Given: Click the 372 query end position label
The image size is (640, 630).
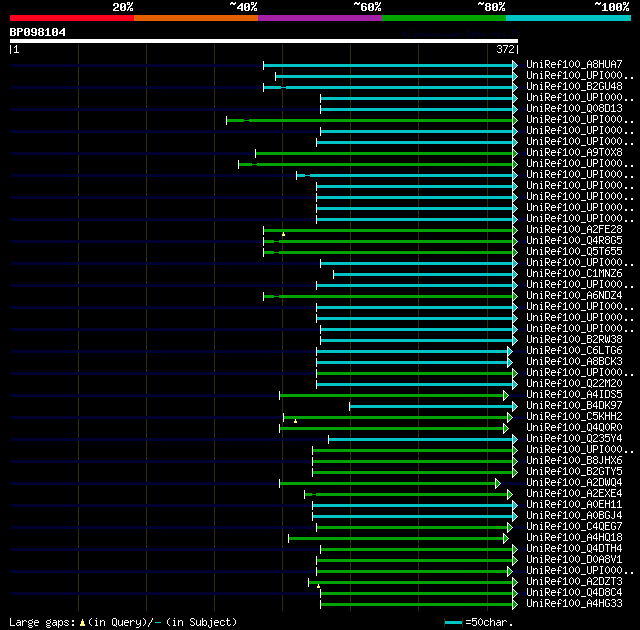Looking at the screenshot, I should [505, 49].
